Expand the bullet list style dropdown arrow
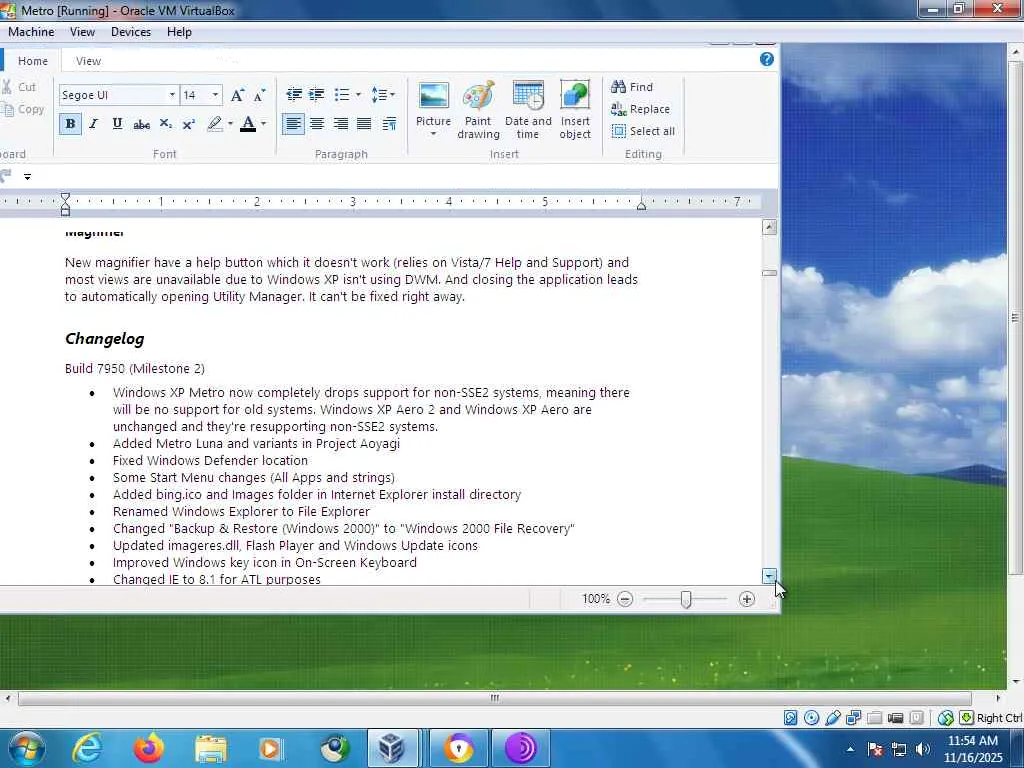Image resolution: width=1024 pixels, height=768 pixels. [358, 95]
